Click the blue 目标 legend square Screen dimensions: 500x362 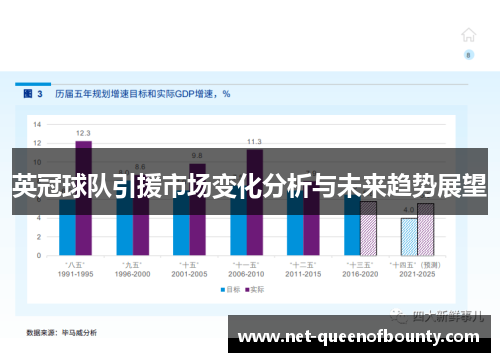[x=223, y=290]
